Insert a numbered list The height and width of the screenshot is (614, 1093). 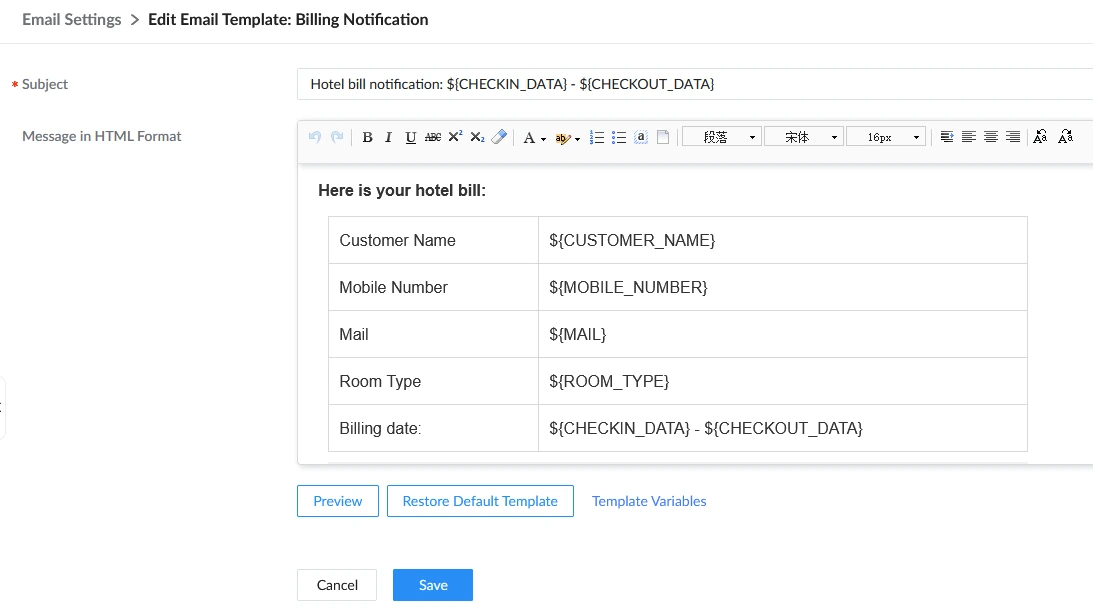pos(597,137)
